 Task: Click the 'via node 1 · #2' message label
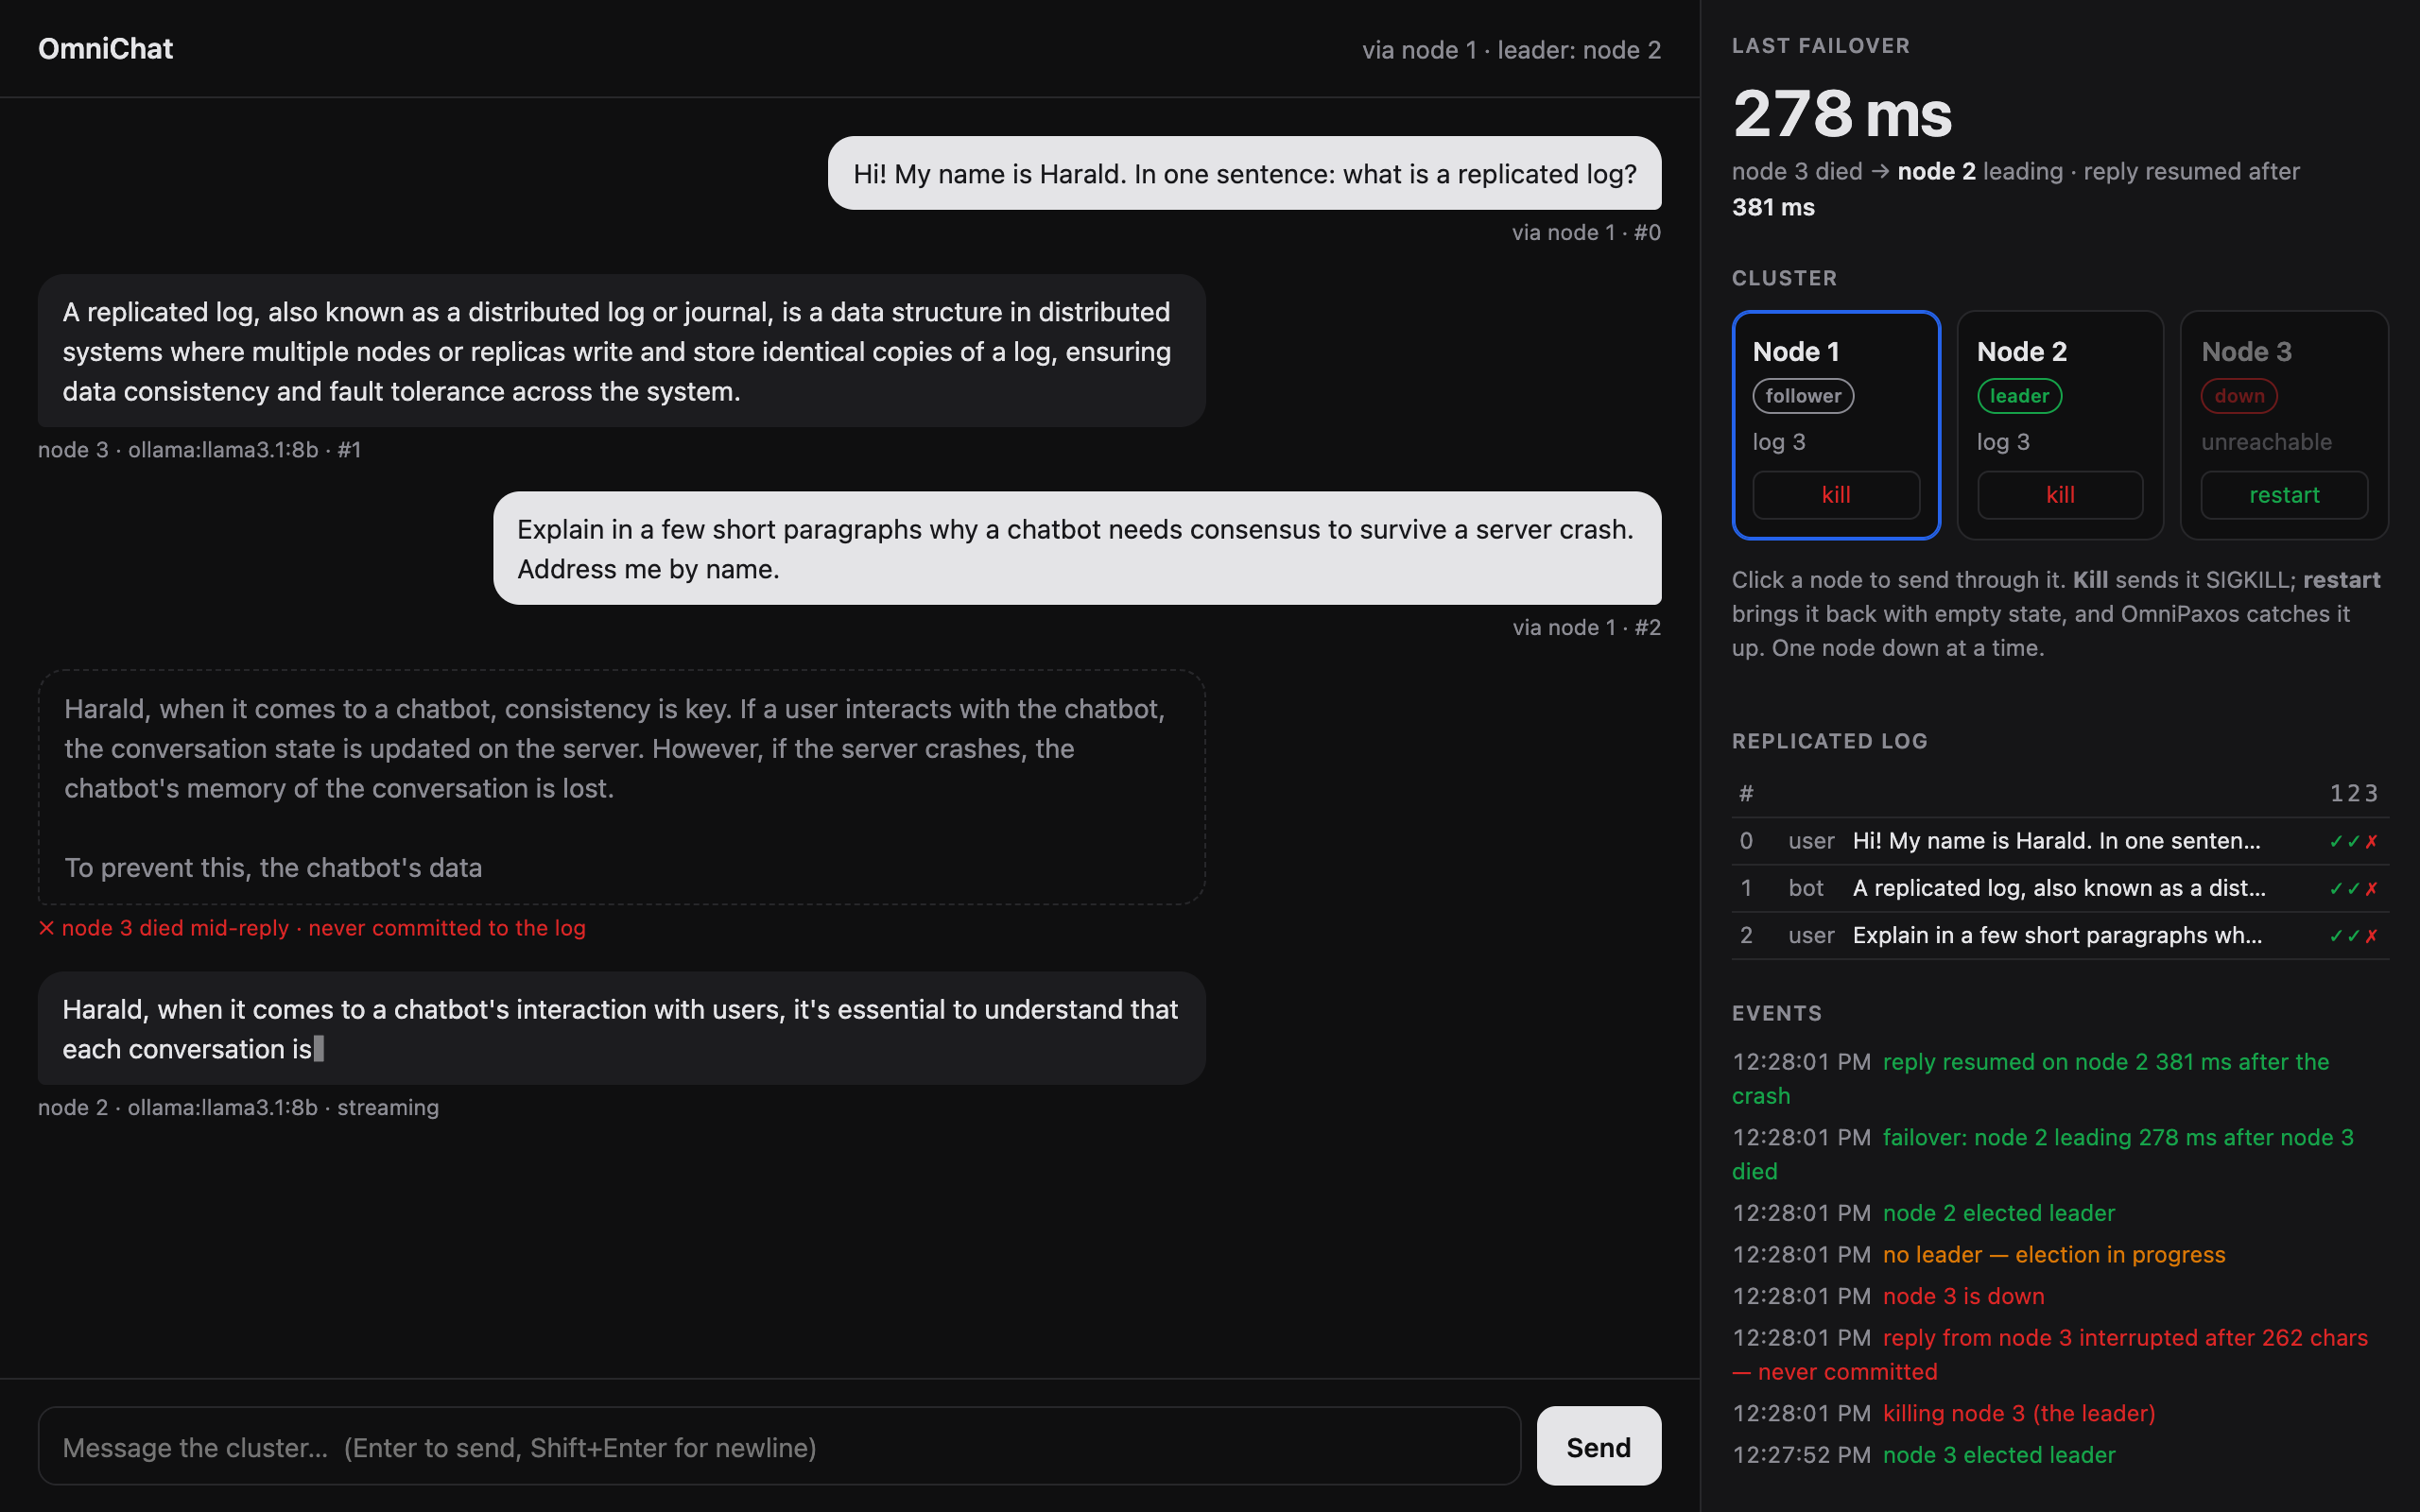[x=1586, y=627]
